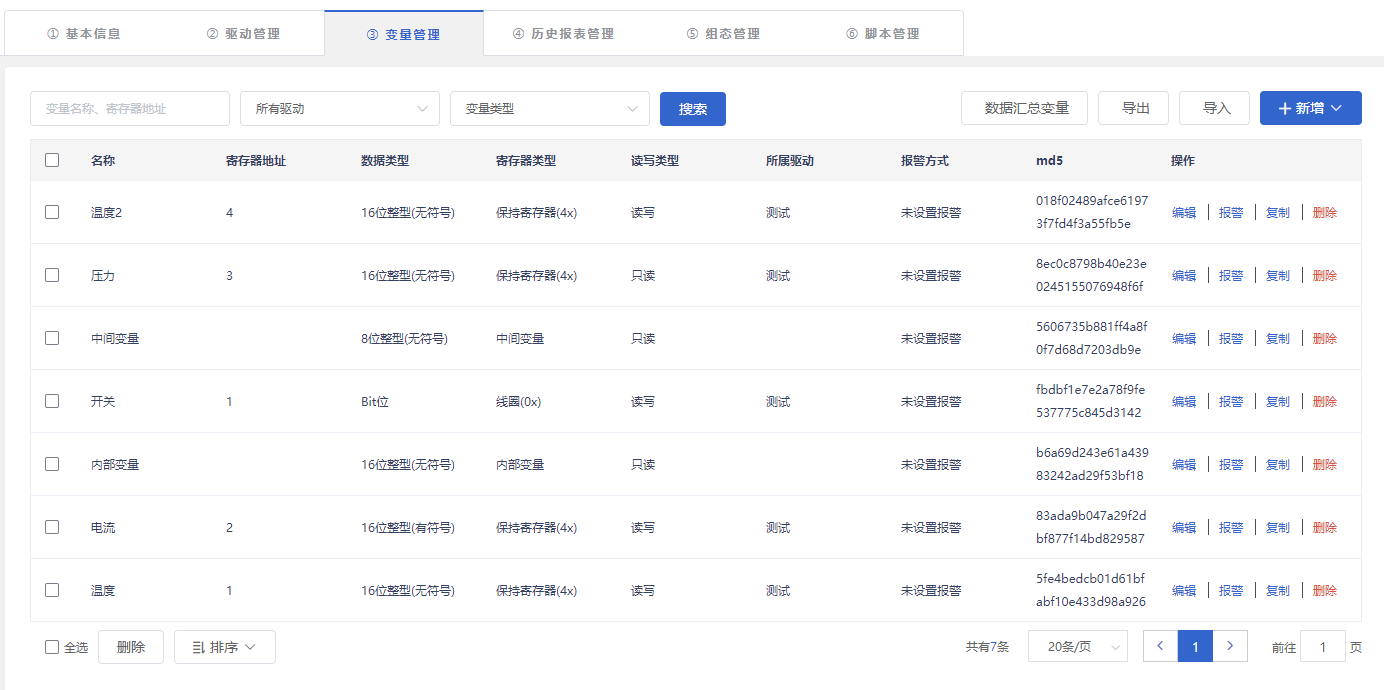Screen dimensions: 1384x690
Task: Open the 基本信息 tab
Action: point(84,33)
